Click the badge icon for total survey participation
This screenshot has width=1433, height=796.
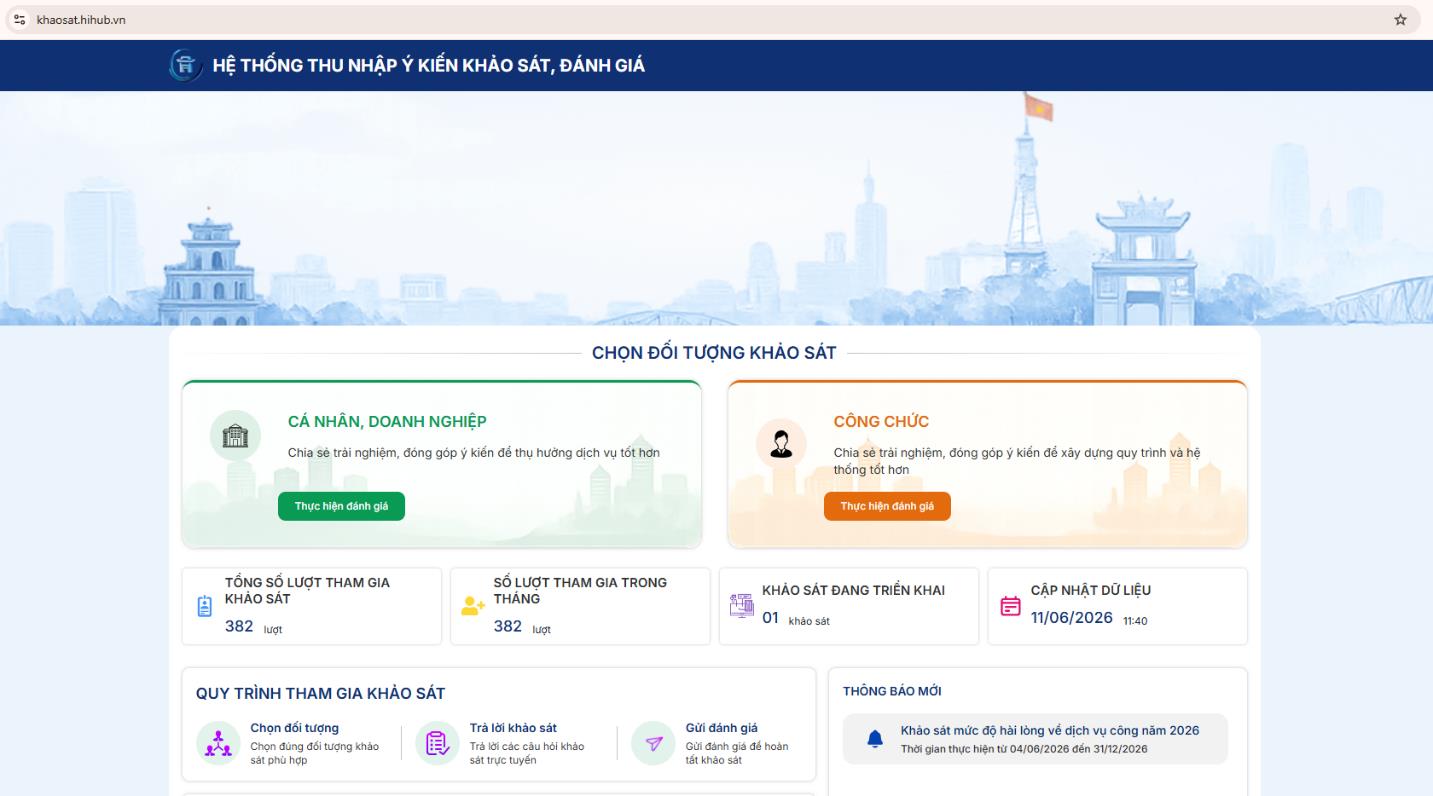coord(205,606)
